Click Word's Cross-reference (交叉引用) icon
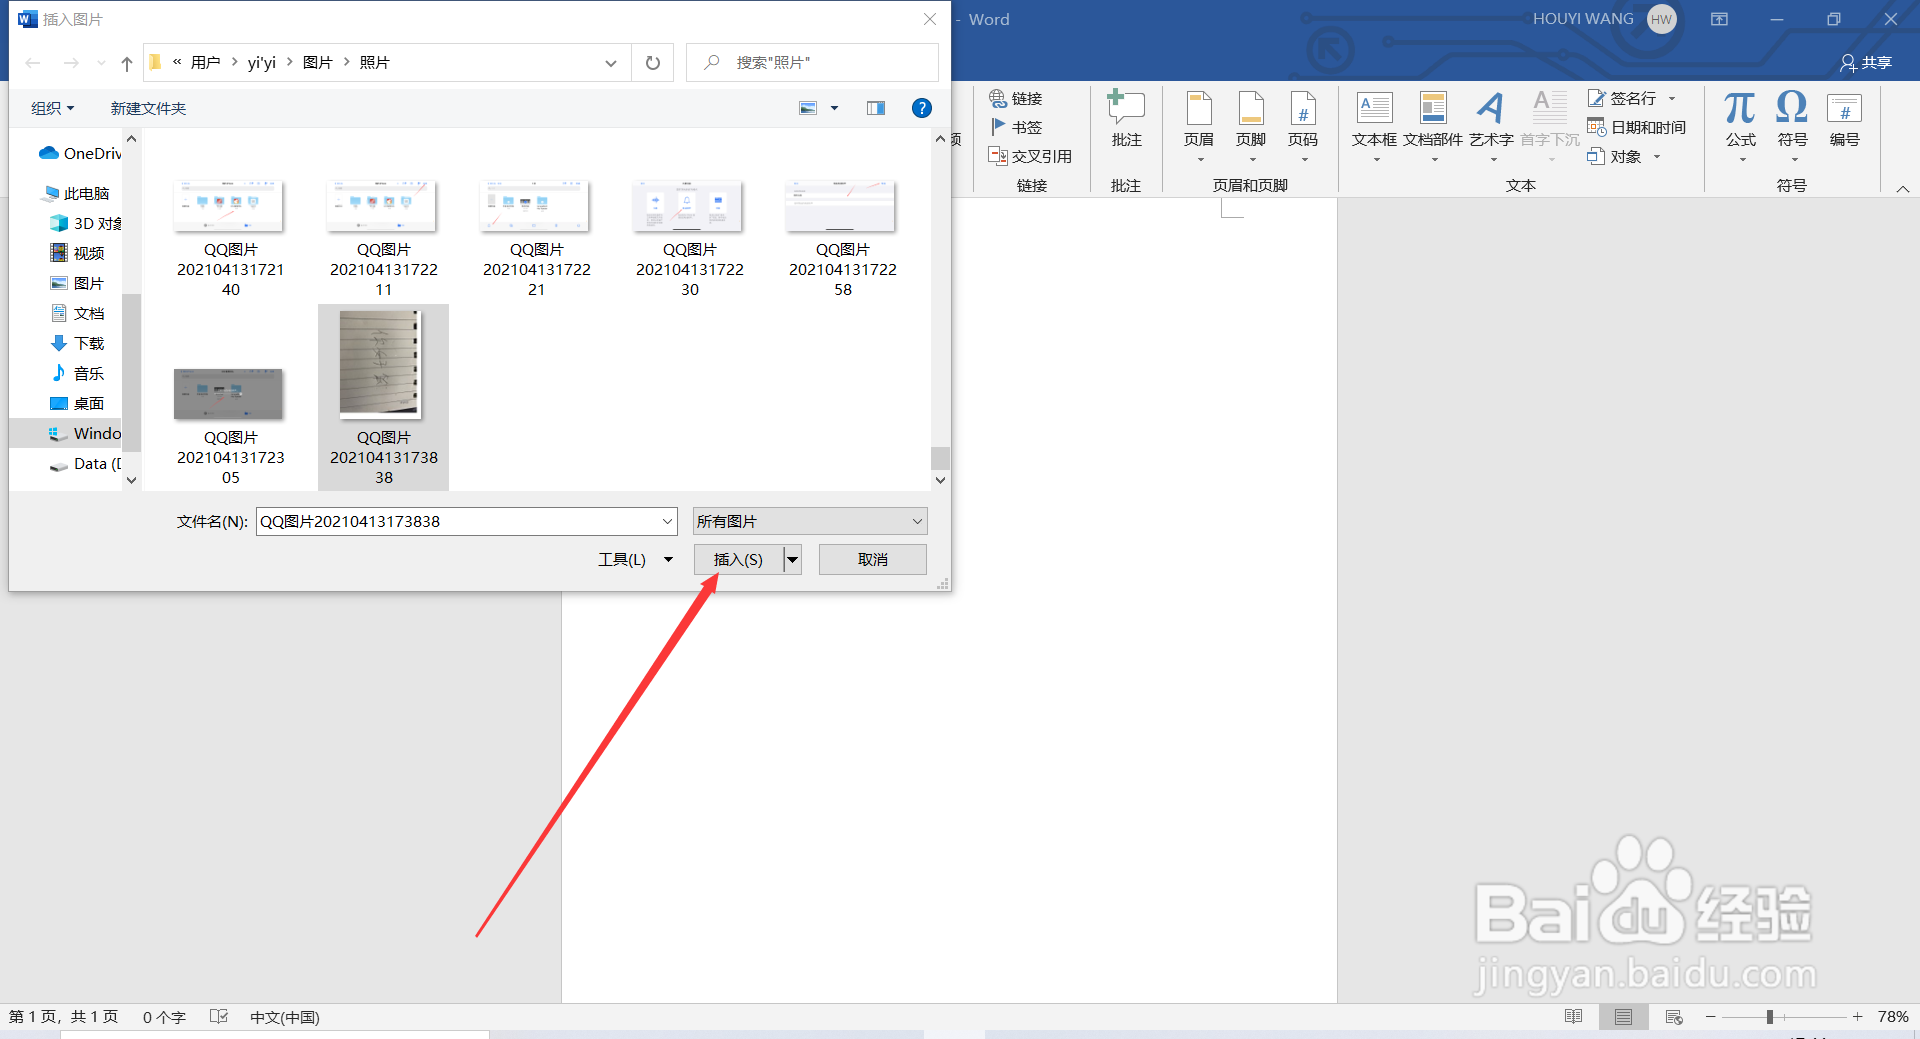 (1030, 156)
